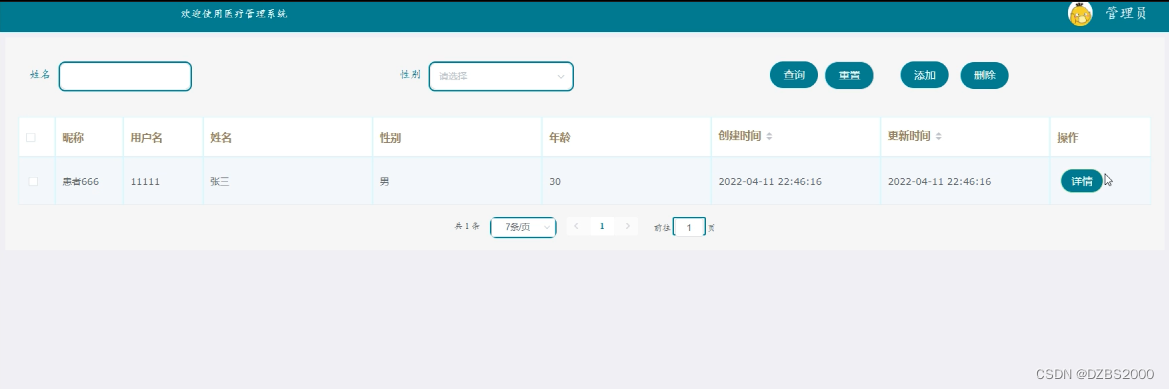
Task: Open the 性别 dropdown
Action: click(501, 76)
